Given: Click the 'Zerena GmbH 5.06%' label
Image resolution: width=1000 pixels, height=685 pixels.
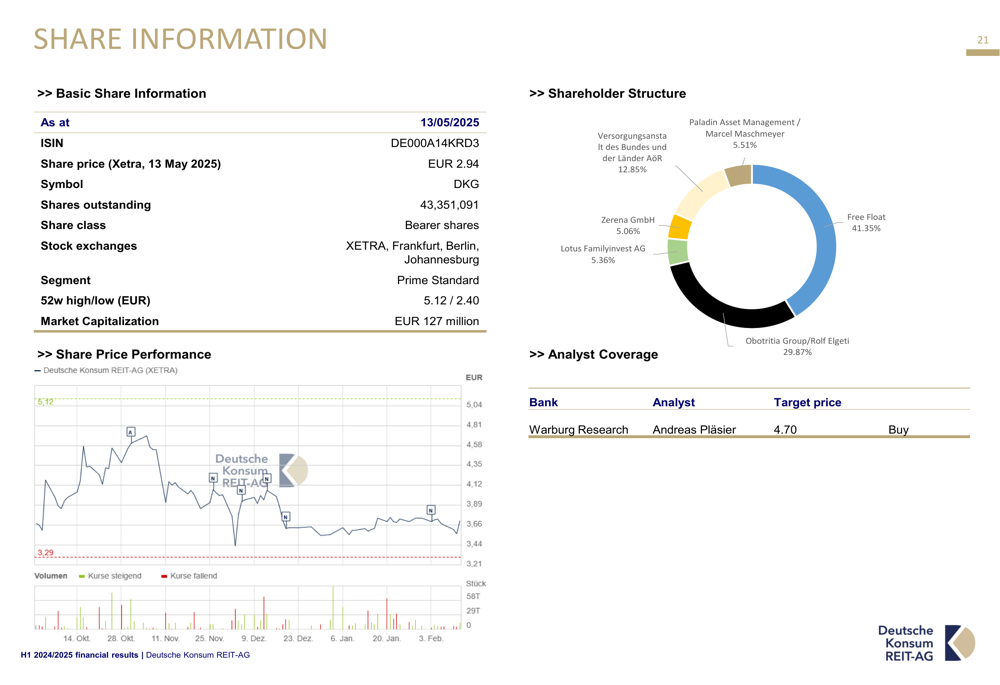Looking at the screenshot, I should [x=628, y=225].
